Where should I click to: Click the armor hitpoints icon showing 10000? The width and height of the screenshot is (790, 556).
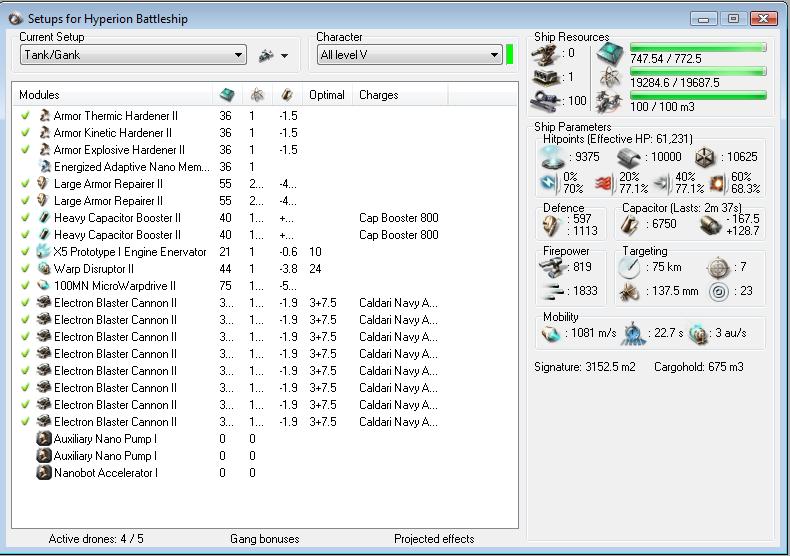click(x=629, y=158)
